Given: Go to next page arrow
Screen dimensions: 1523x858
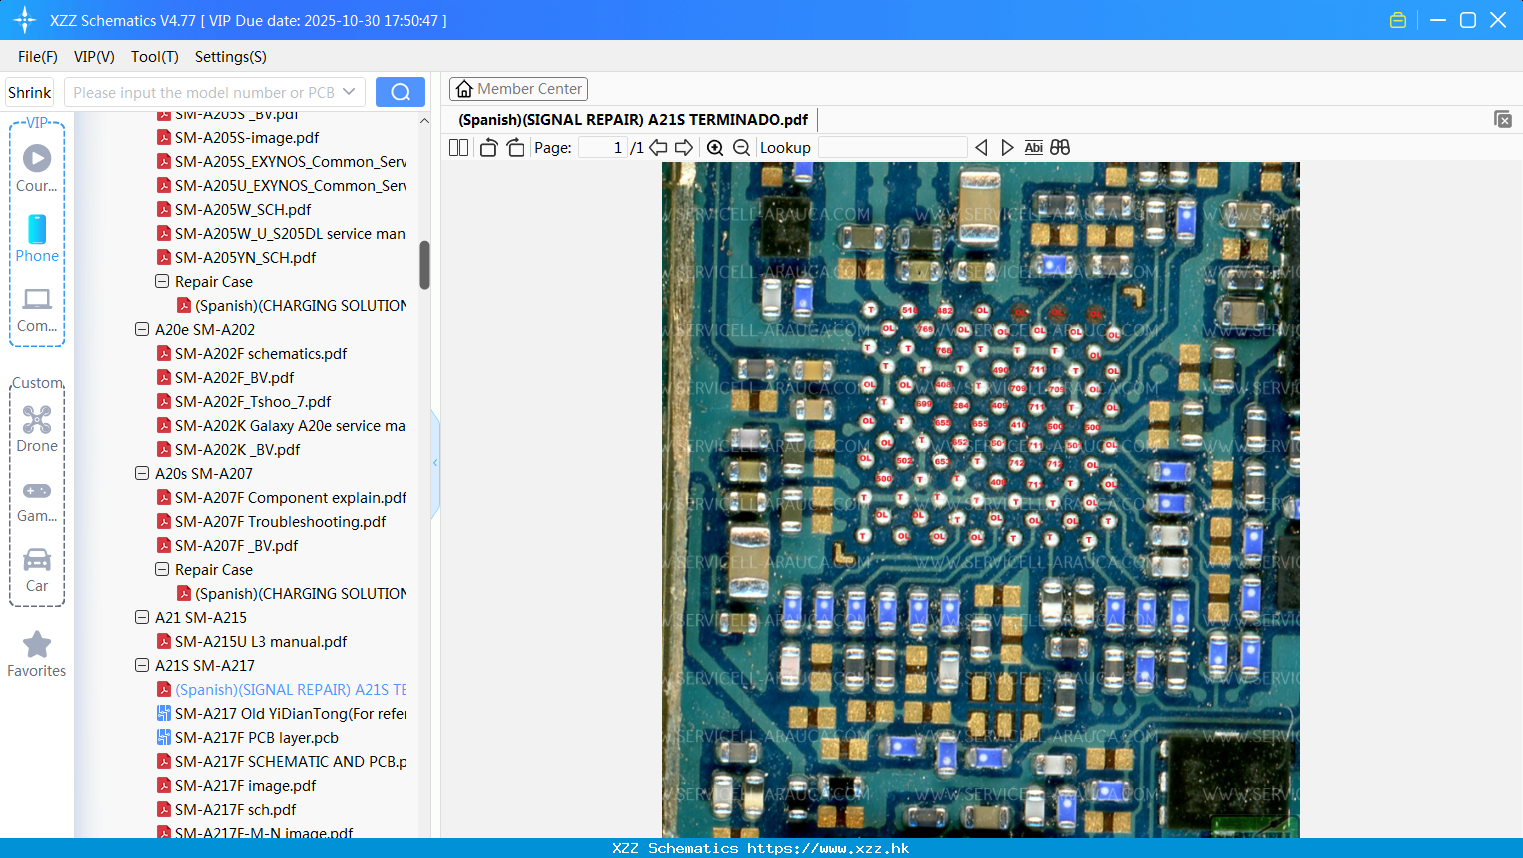Looking at the screenshot, I should [684, 148].
